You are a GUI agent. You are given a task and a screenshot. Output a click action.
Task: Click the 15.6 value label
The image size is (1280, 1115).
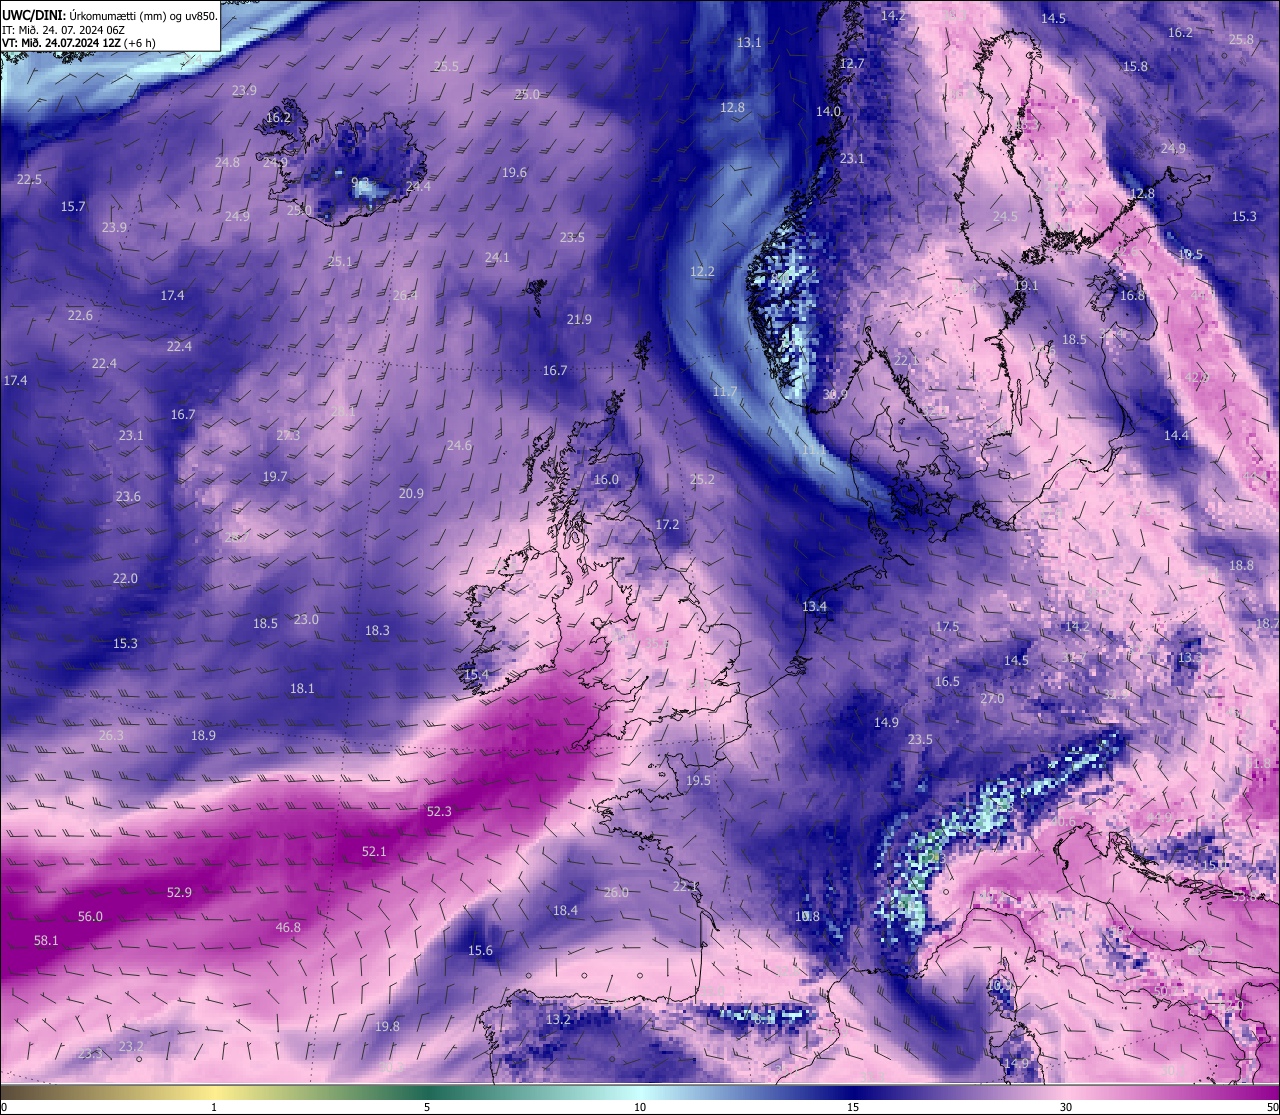click(480, 951)
